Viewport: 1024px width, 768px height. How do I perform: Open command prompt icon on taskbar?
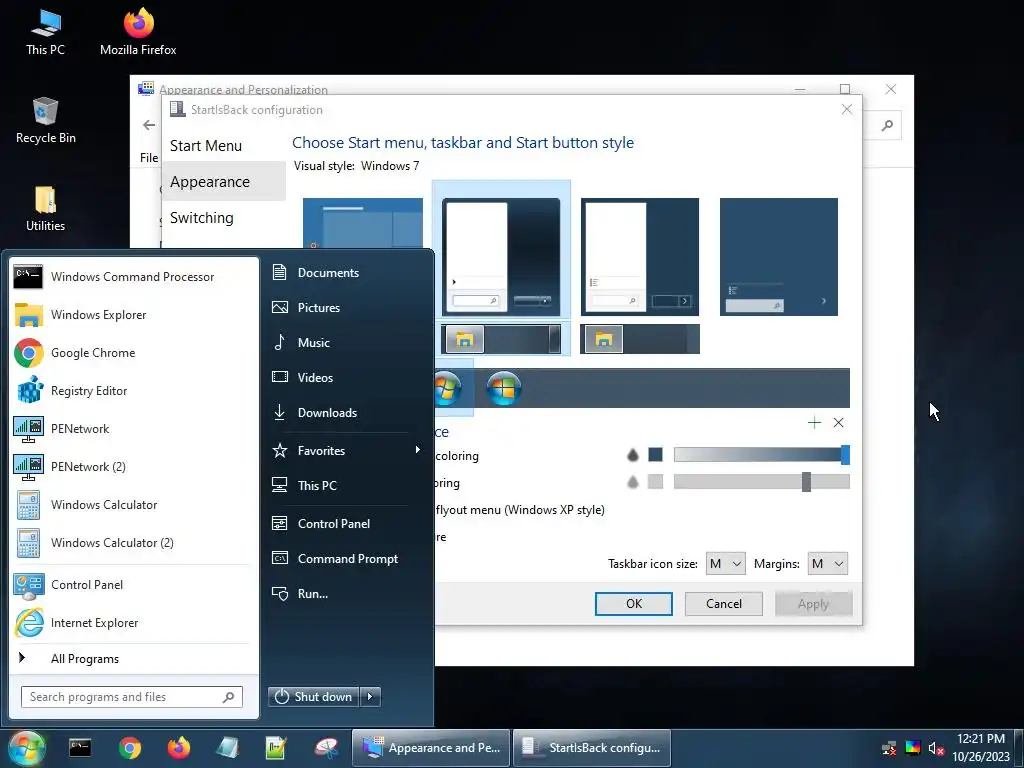pyautogui.click(x=80, y=748)
